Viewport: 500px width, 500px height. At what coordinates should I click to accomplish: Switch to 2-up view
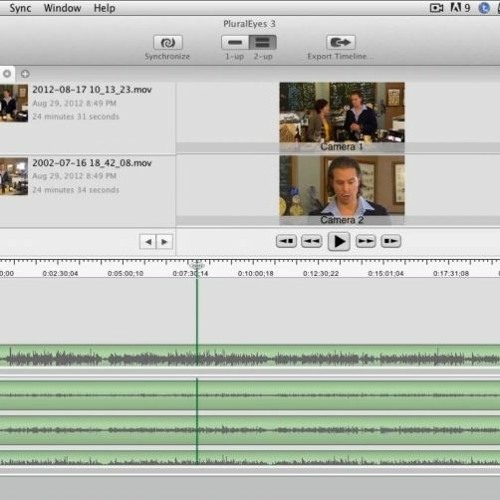(x=263, y=43)
